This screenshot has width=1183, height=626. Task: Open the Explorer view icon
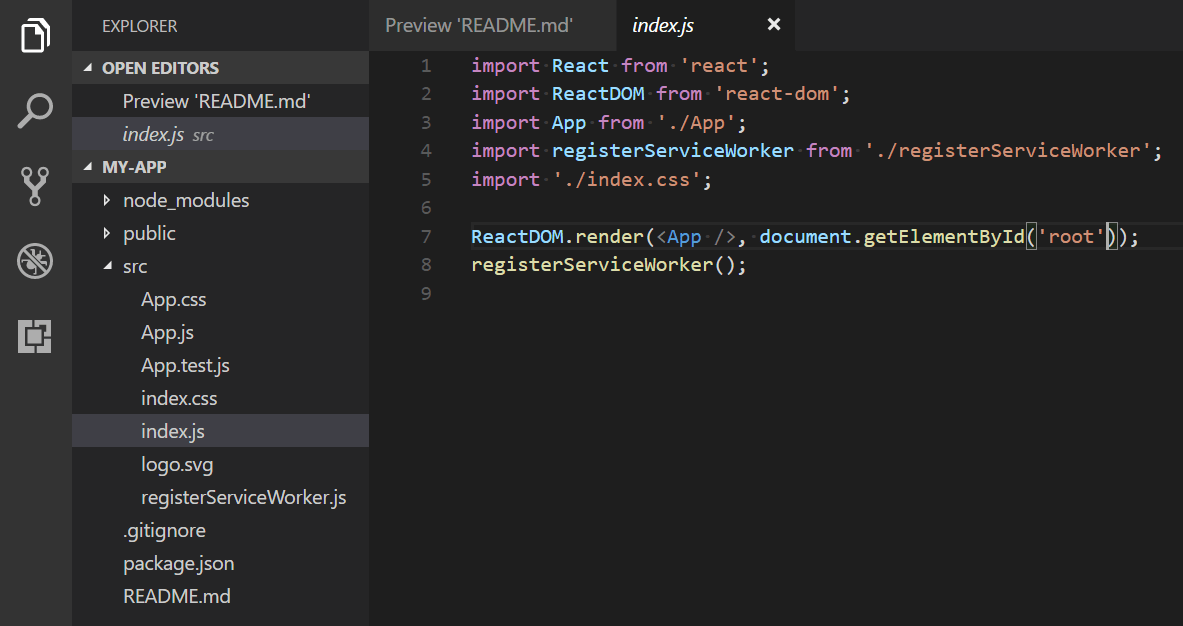coord(35,35)
